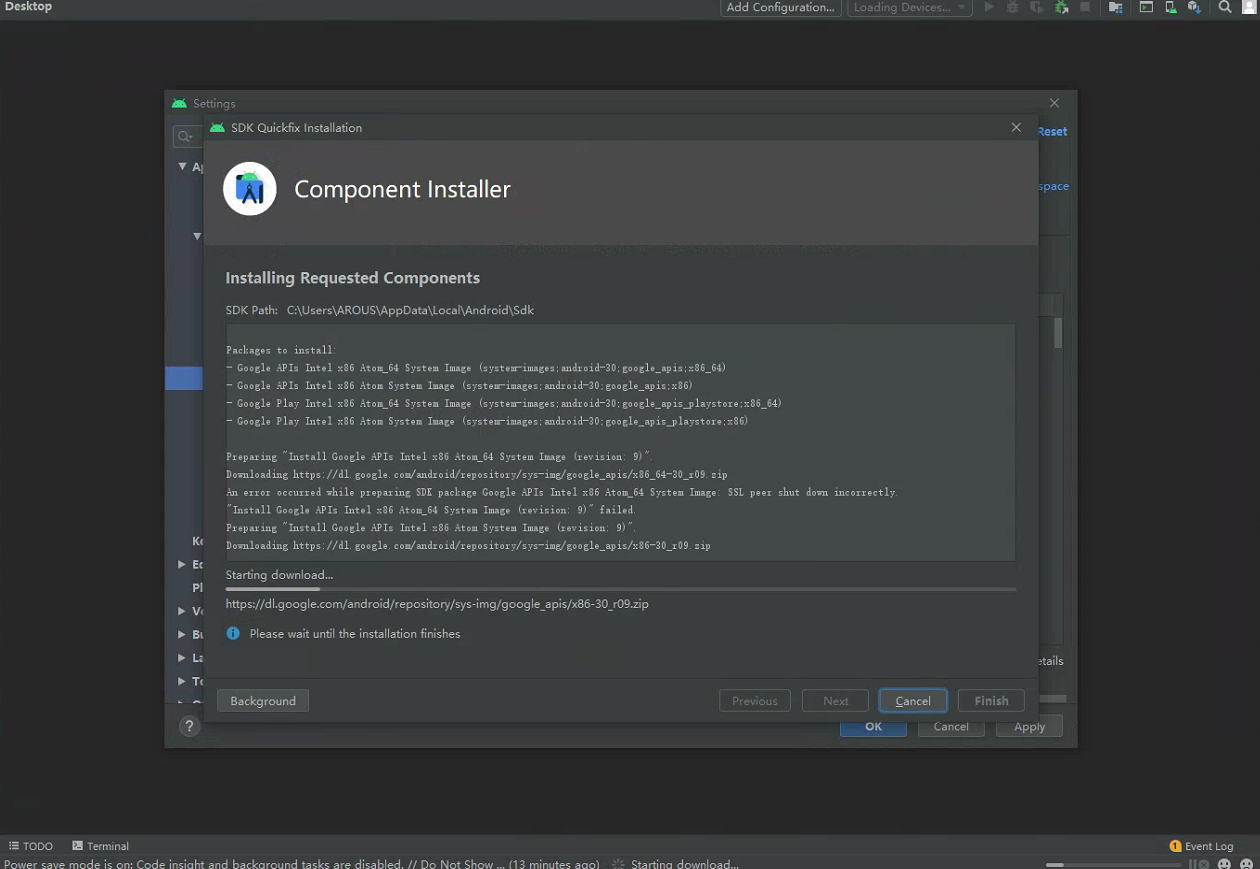The image size is (1260, 869).
Task: Click the status bar background progress indicator
Action: click(1113, 864)
